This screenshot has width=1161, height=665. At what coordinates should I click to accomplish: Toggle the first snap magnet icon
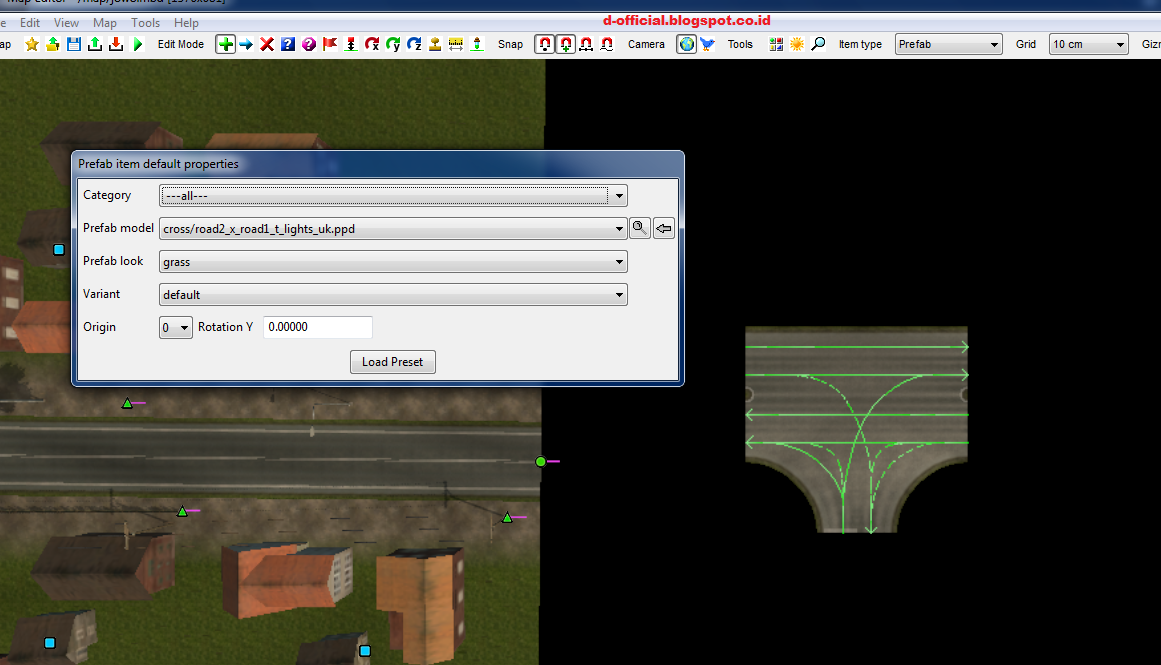(x=544, y=44)
